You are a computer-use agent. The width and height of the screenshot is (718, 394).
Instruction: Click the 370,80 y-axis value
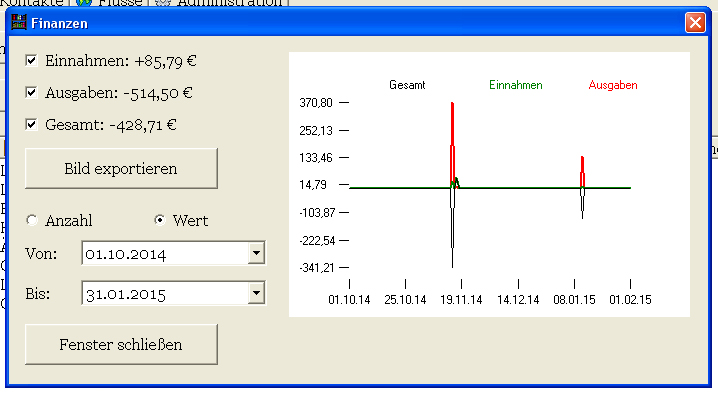(316, 103)
